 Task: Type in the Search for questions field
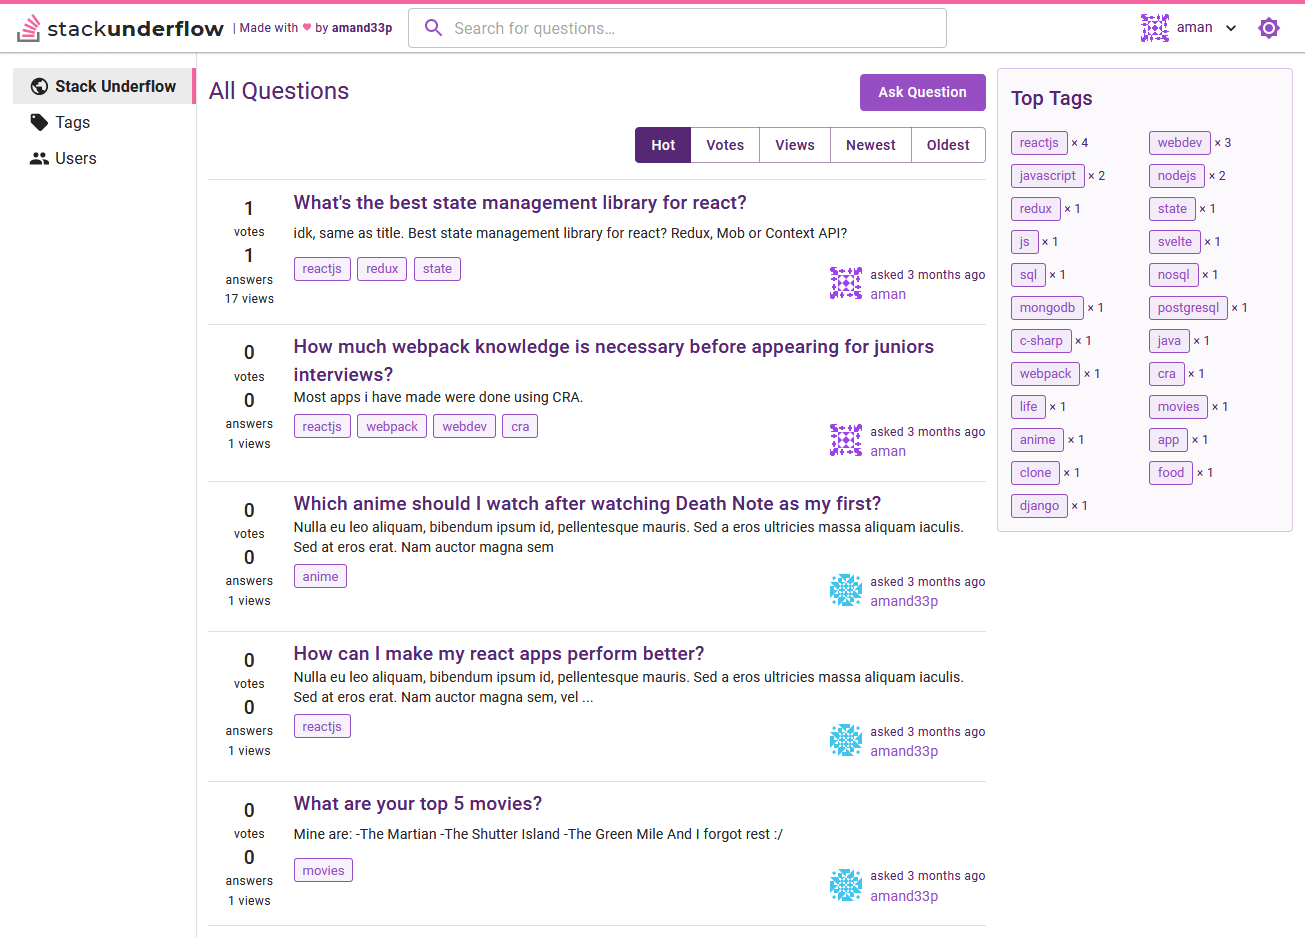coord(690,28)
